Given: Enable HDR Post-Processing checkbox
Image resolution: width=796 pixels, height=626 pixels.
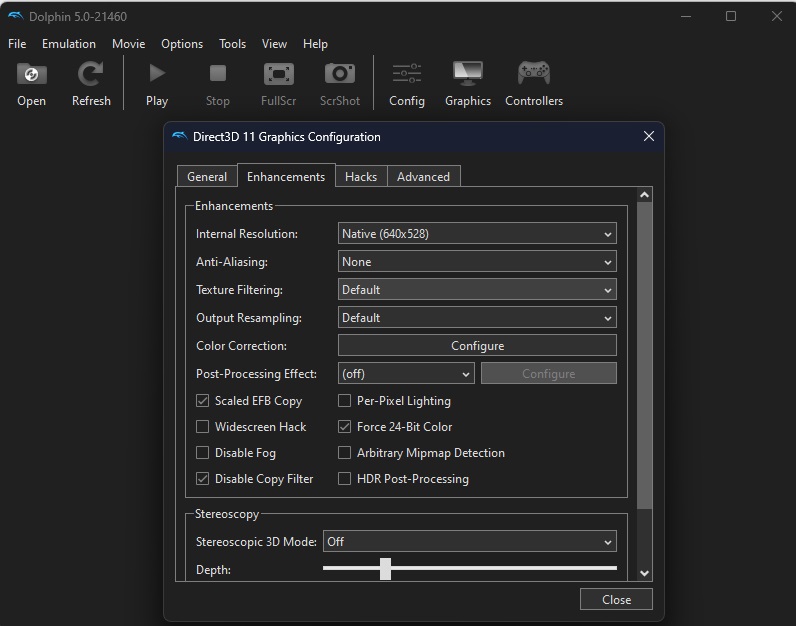Looking at the screenshot, I should (344, 478).
